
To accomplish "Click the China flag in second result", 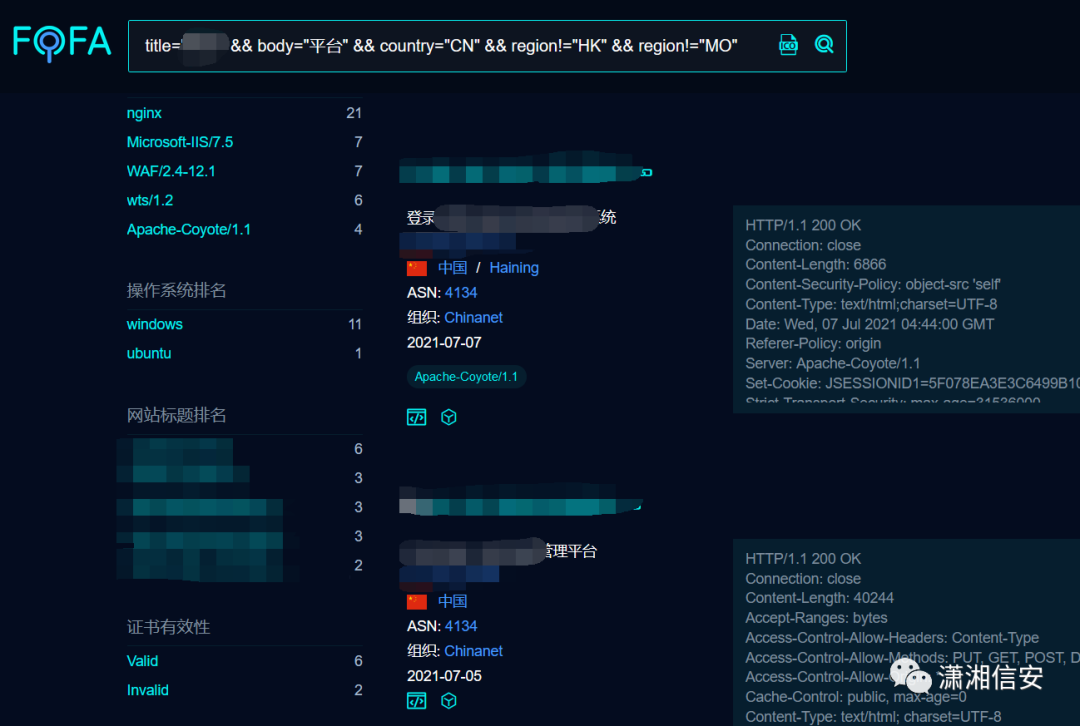I will click(417, 601).
